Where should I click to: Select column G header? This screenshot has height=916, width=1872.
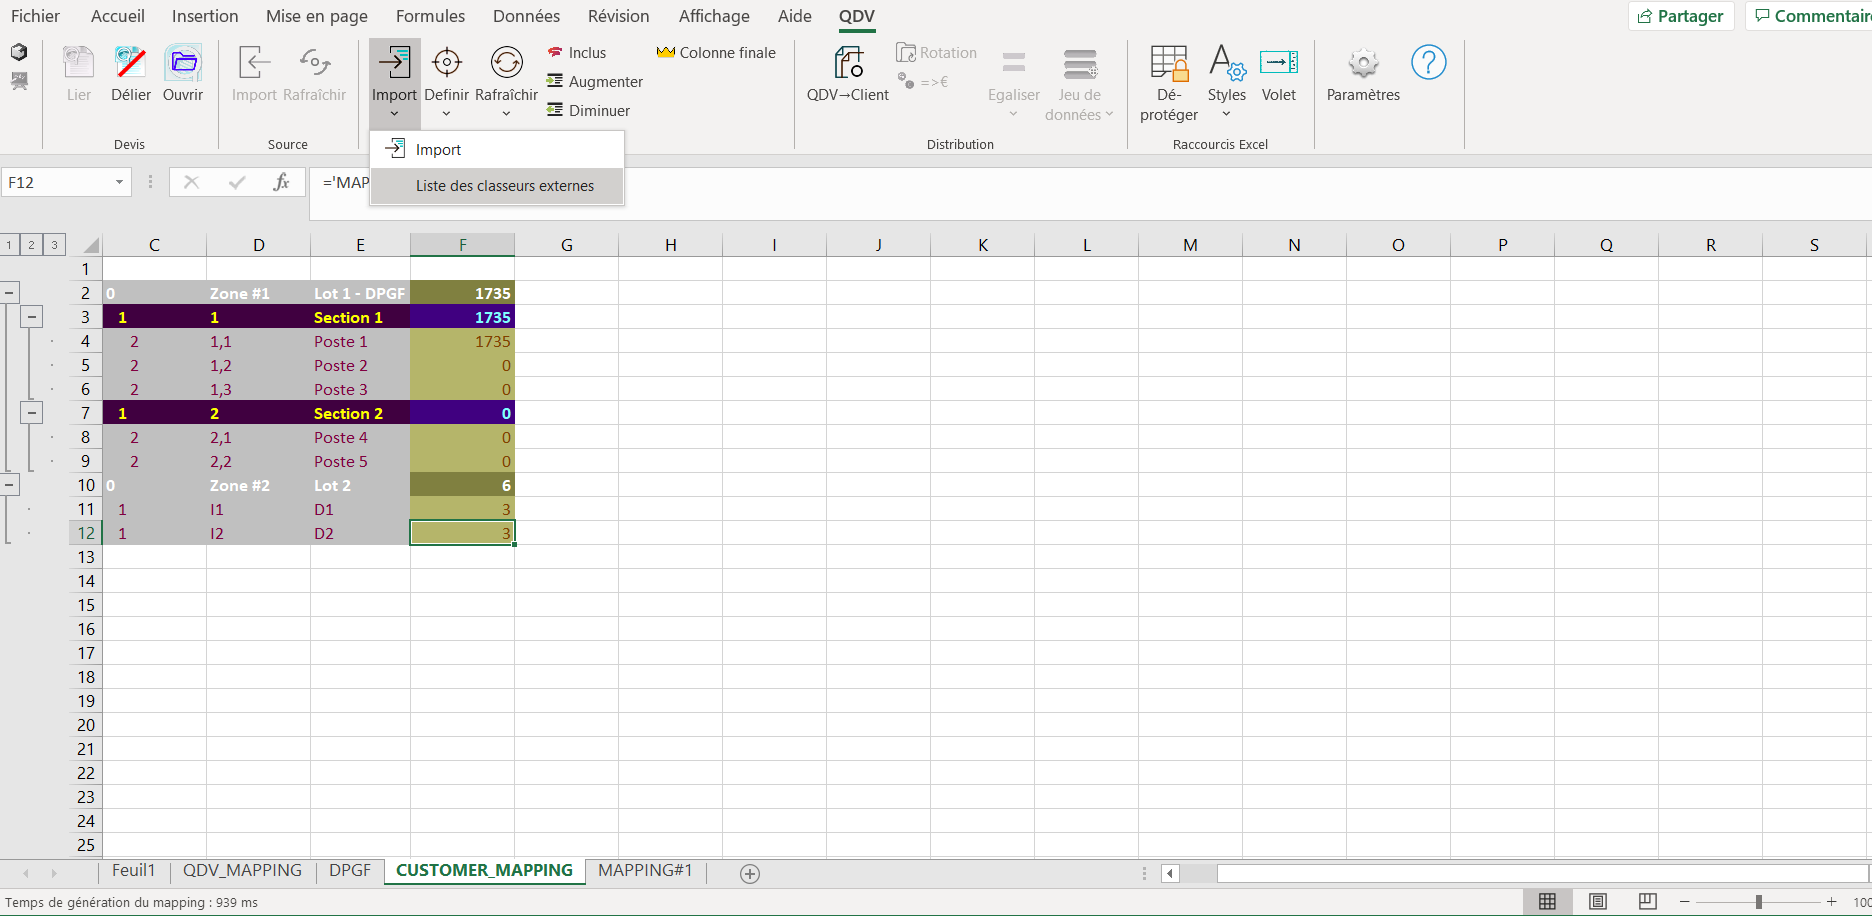567,245
